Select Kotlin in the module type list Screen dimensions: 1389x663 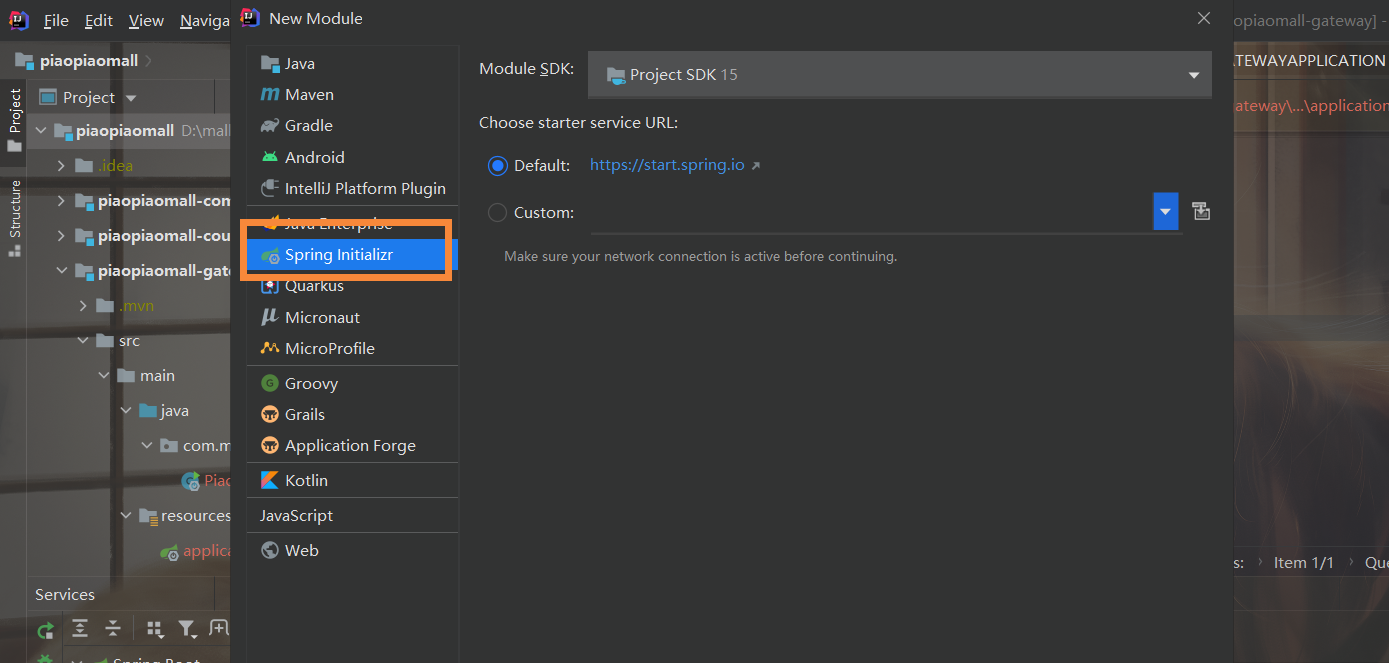pyautogui.click(x=306, y=480)
